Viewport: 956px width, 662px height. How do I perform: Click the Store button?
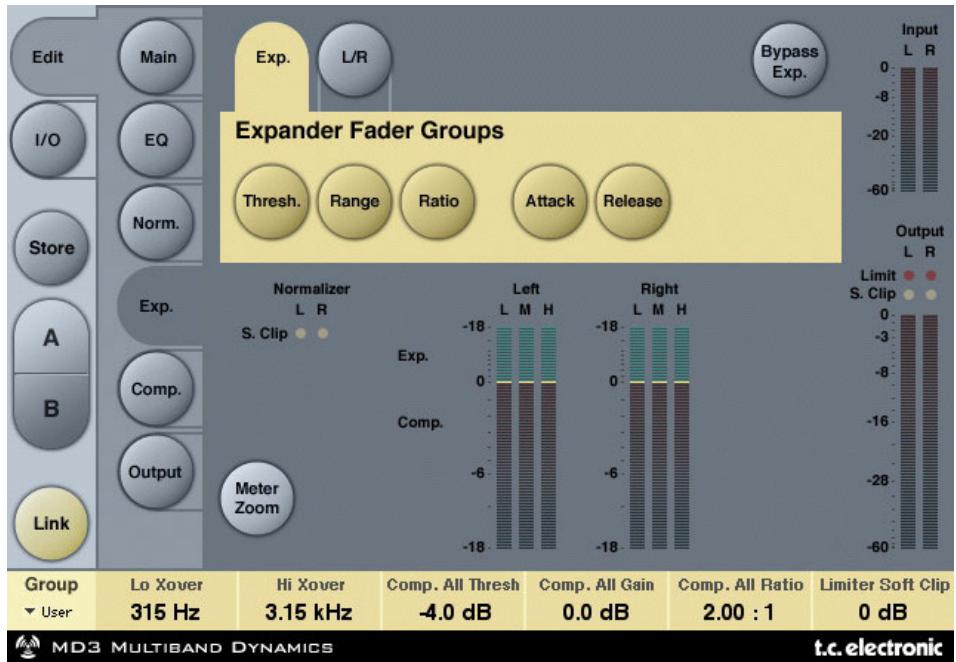[x=51, y=248]
